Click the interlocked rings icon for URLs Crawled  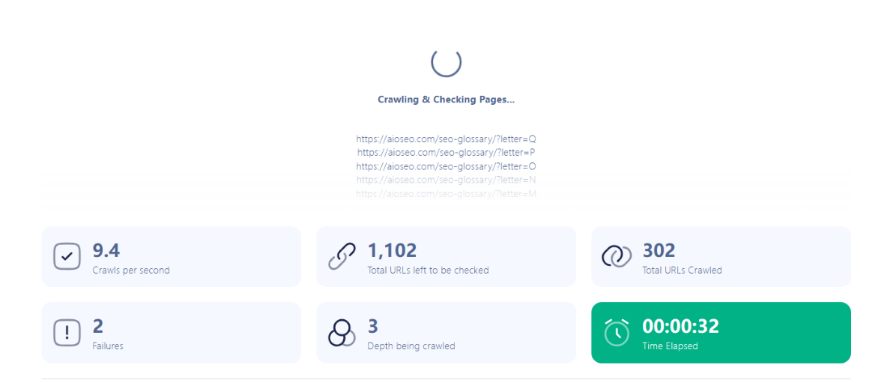point(616,257)
